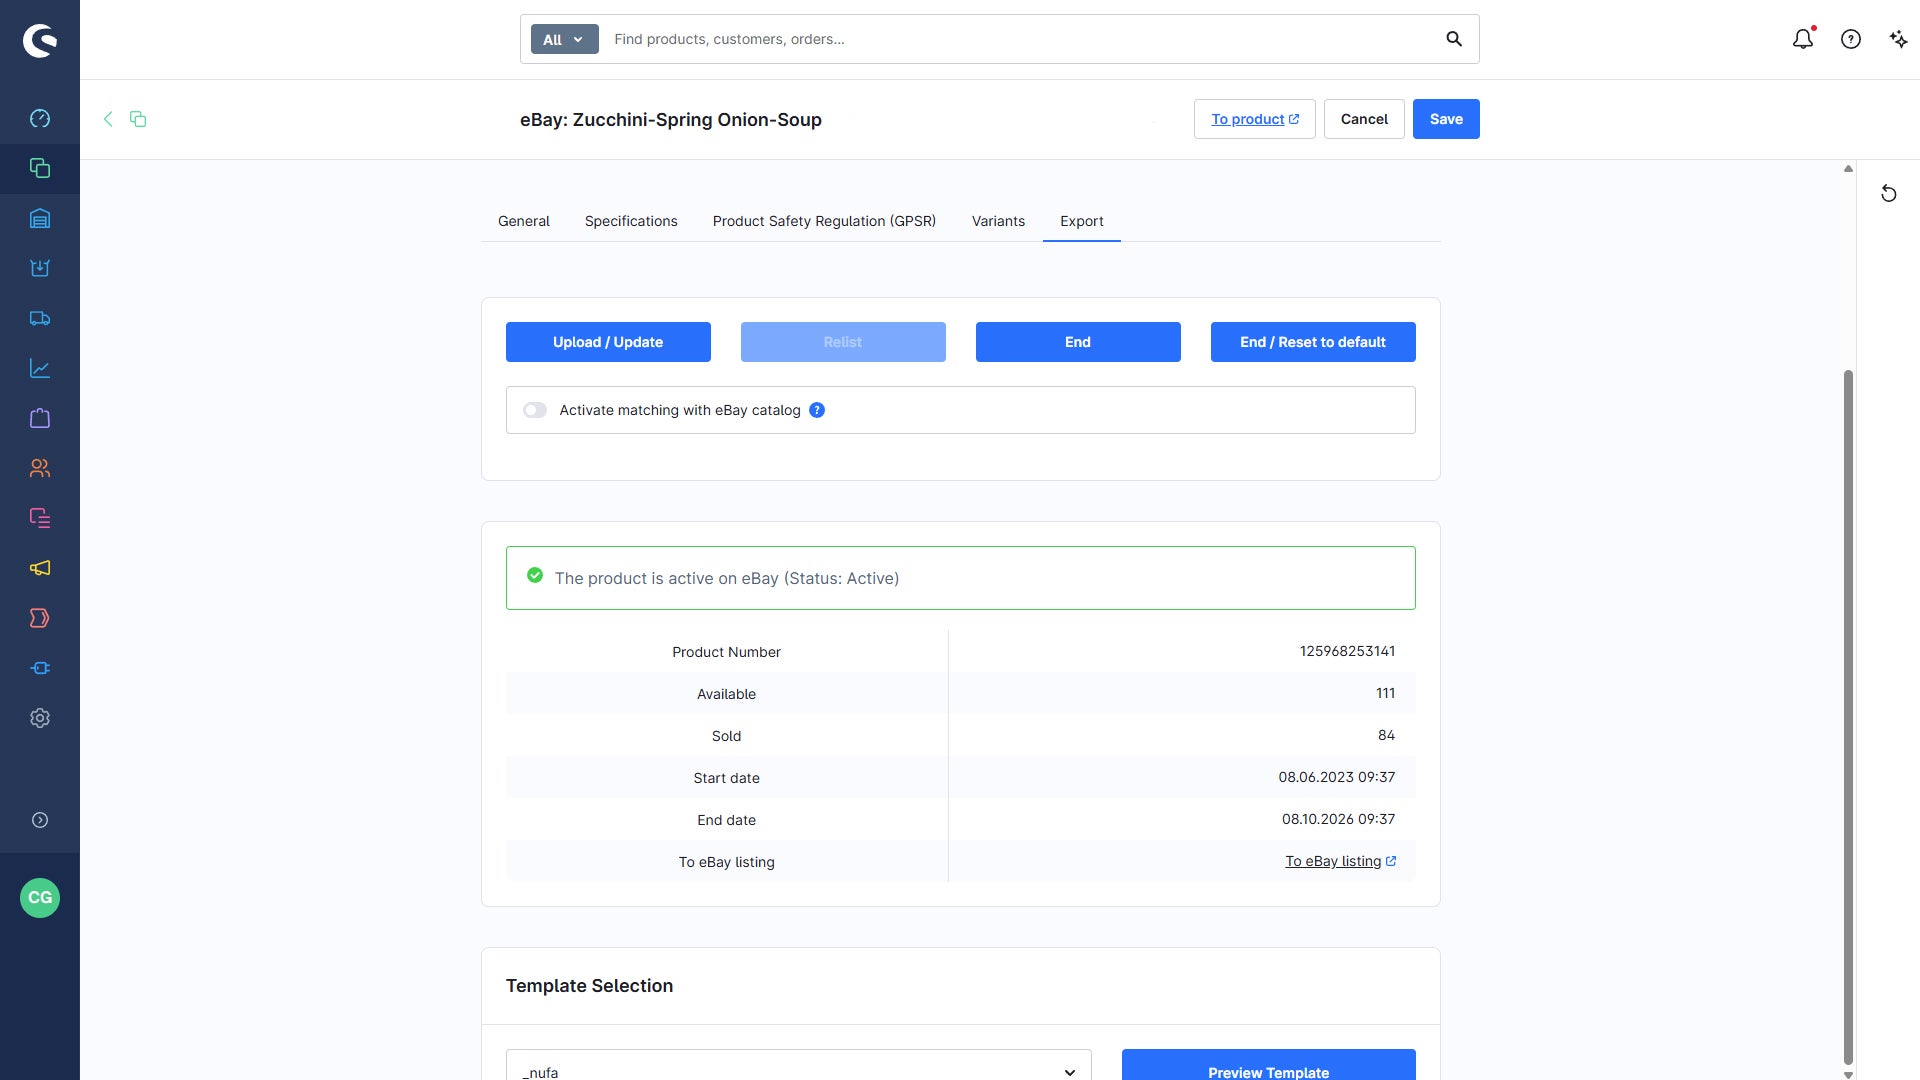Open the plug extensions icon
This screenshot has height=1080, width=1920.
[40, 668]
